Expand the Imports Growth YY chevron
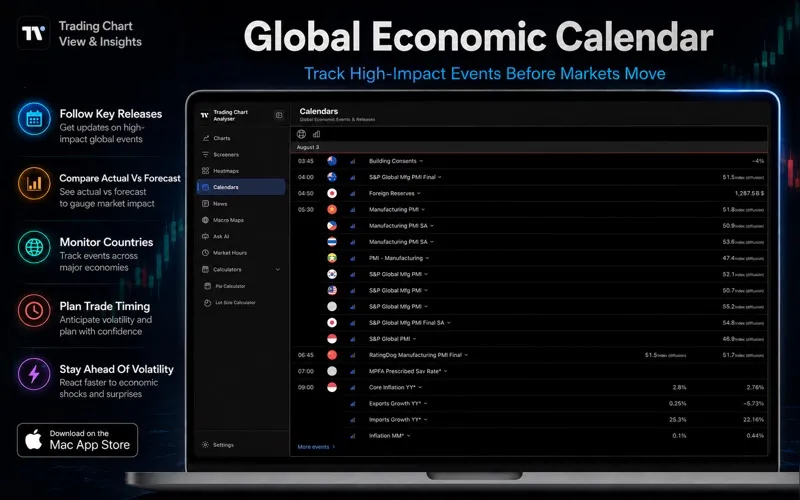Image resolution: width=800 pixels, height=500 pixels. point(426,420)
